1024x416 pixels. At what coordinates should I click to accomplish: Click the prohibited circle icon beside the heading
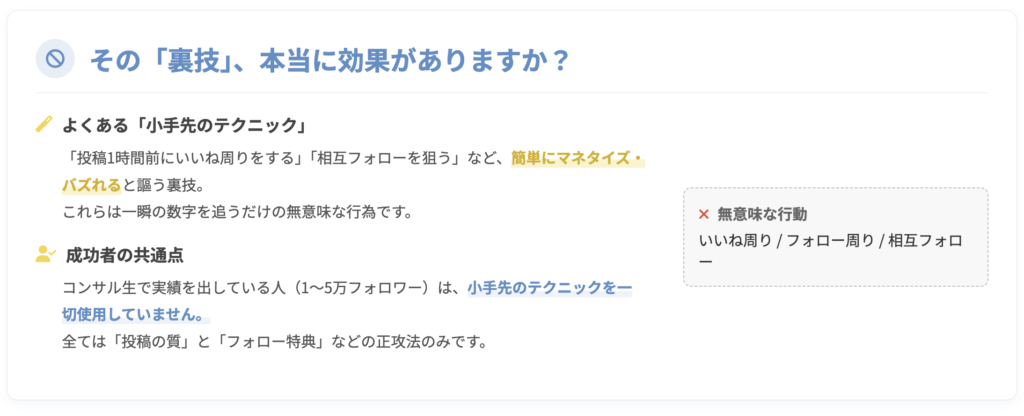pyautogui.click(x=54, y=59)
